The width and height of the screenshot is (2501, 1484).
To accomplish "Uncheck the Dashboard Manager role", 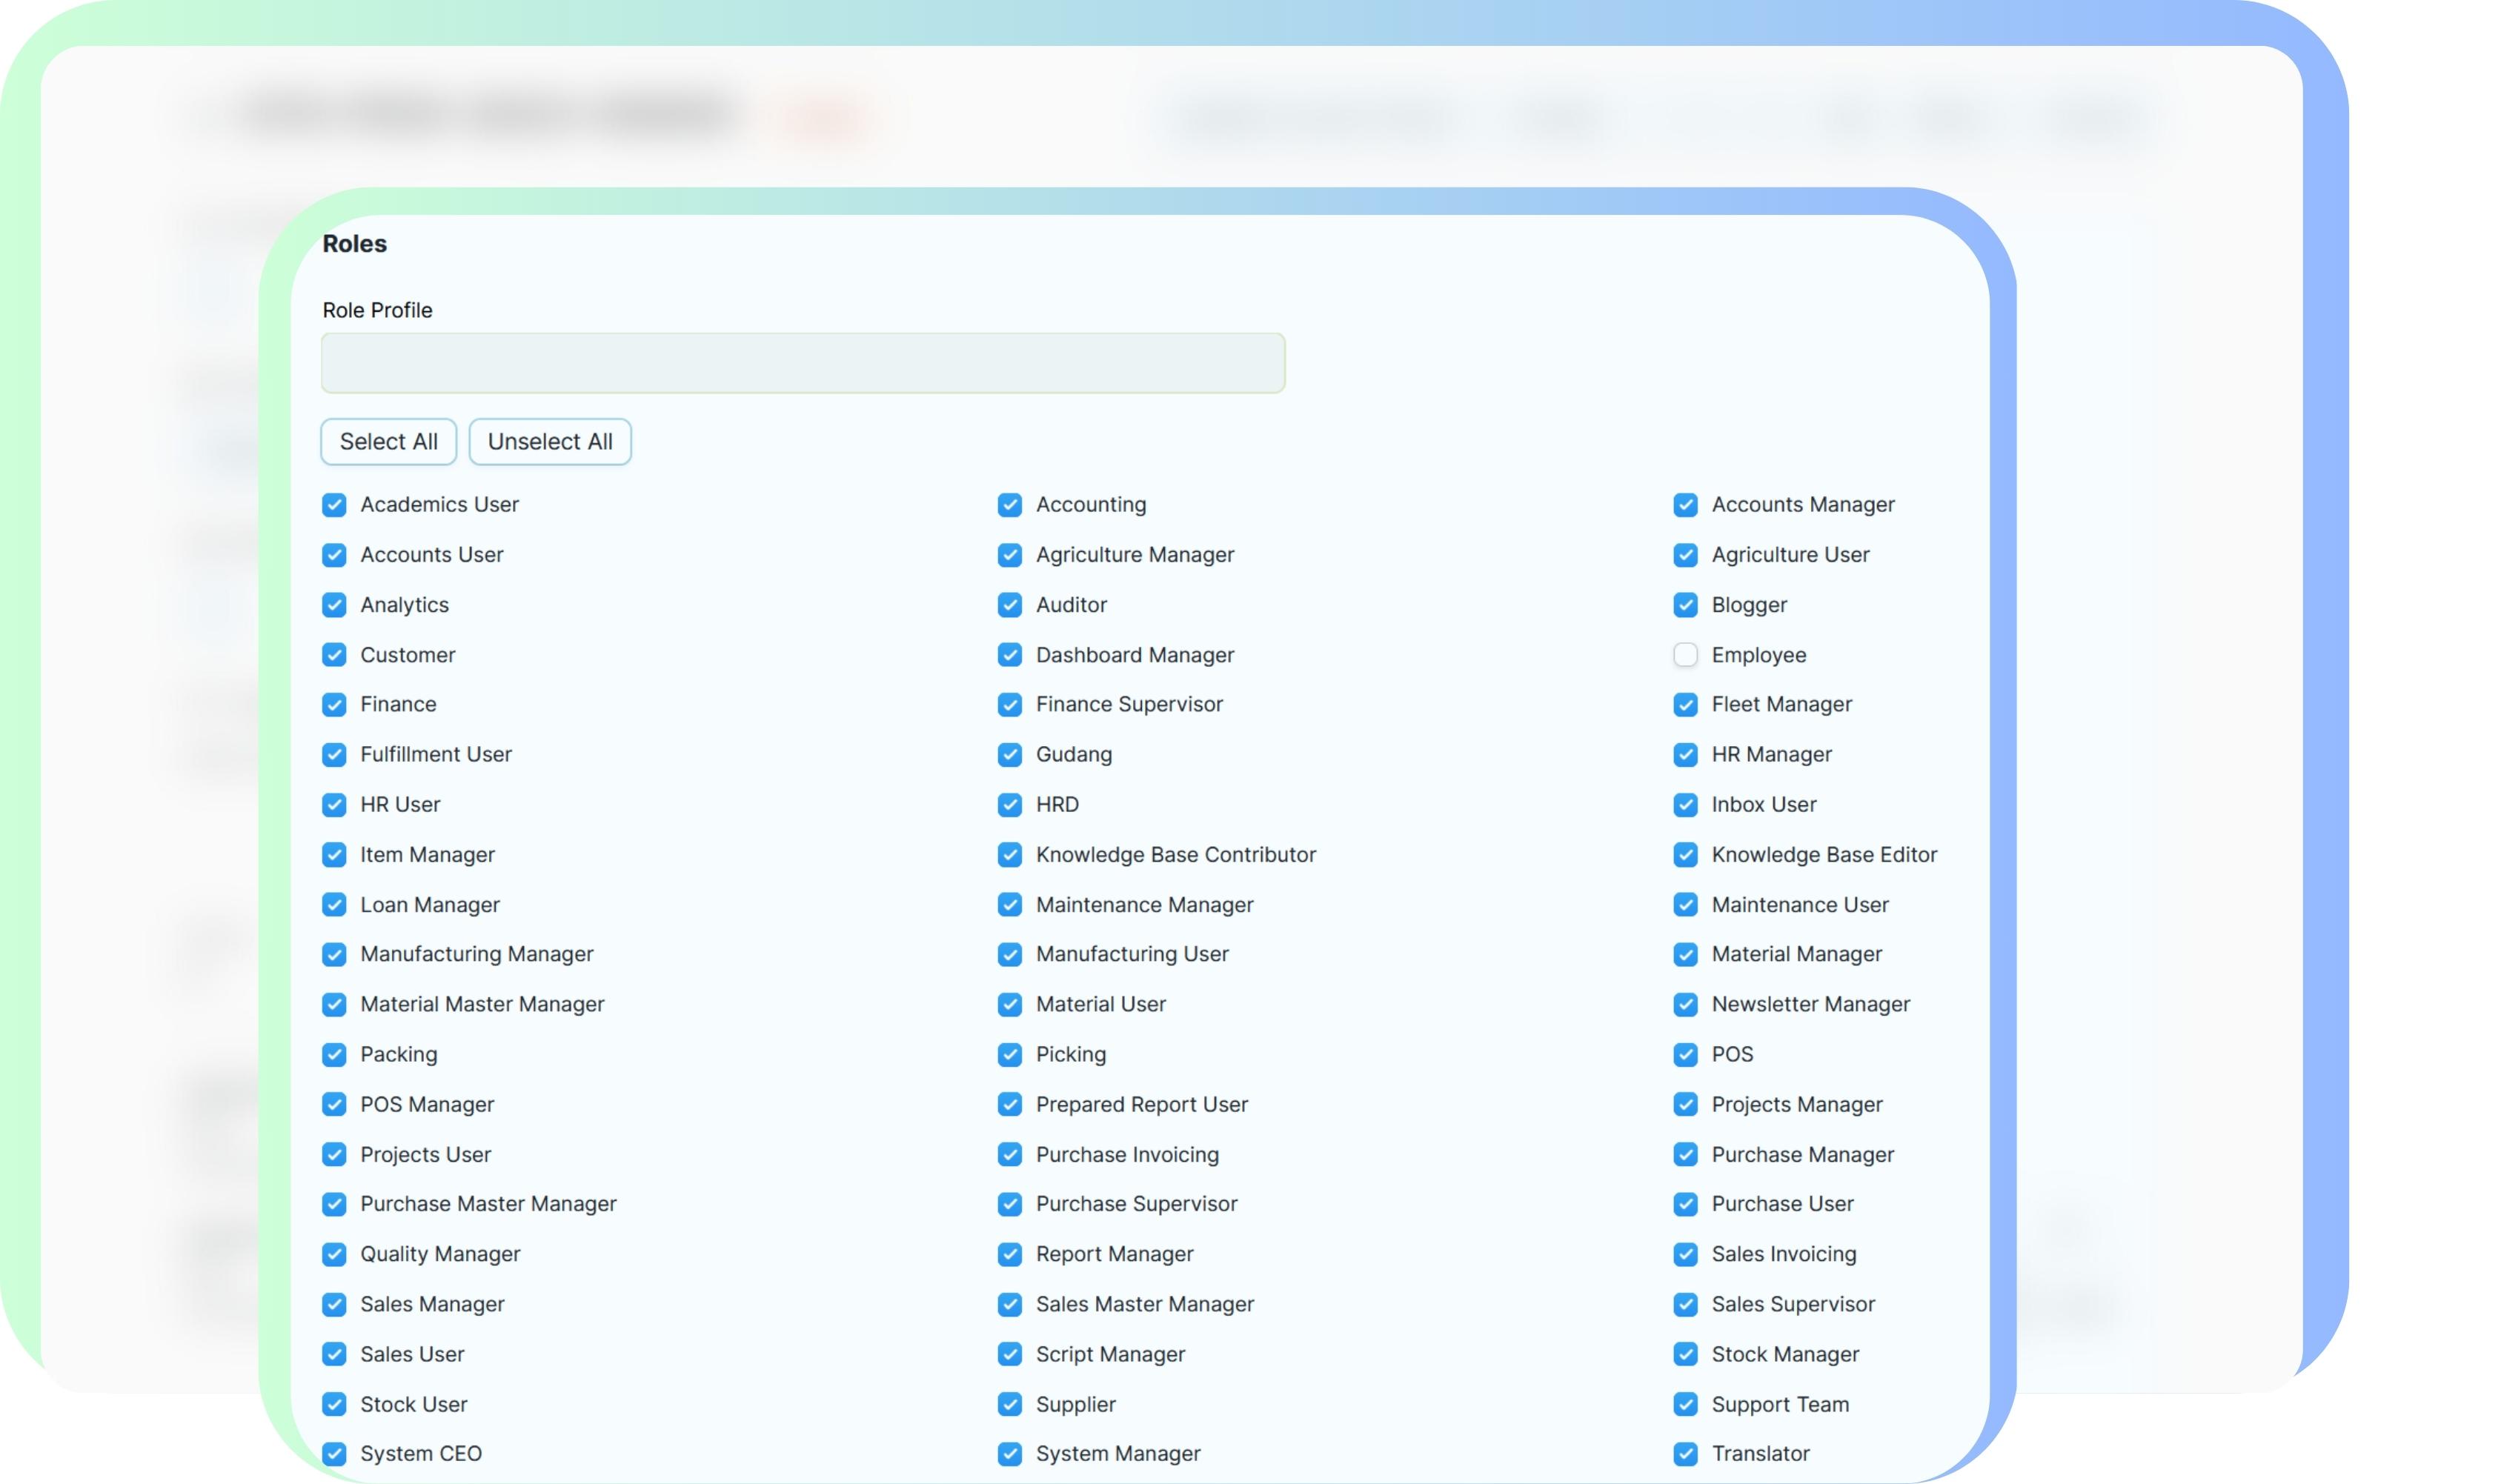I will click(1009, 655).
